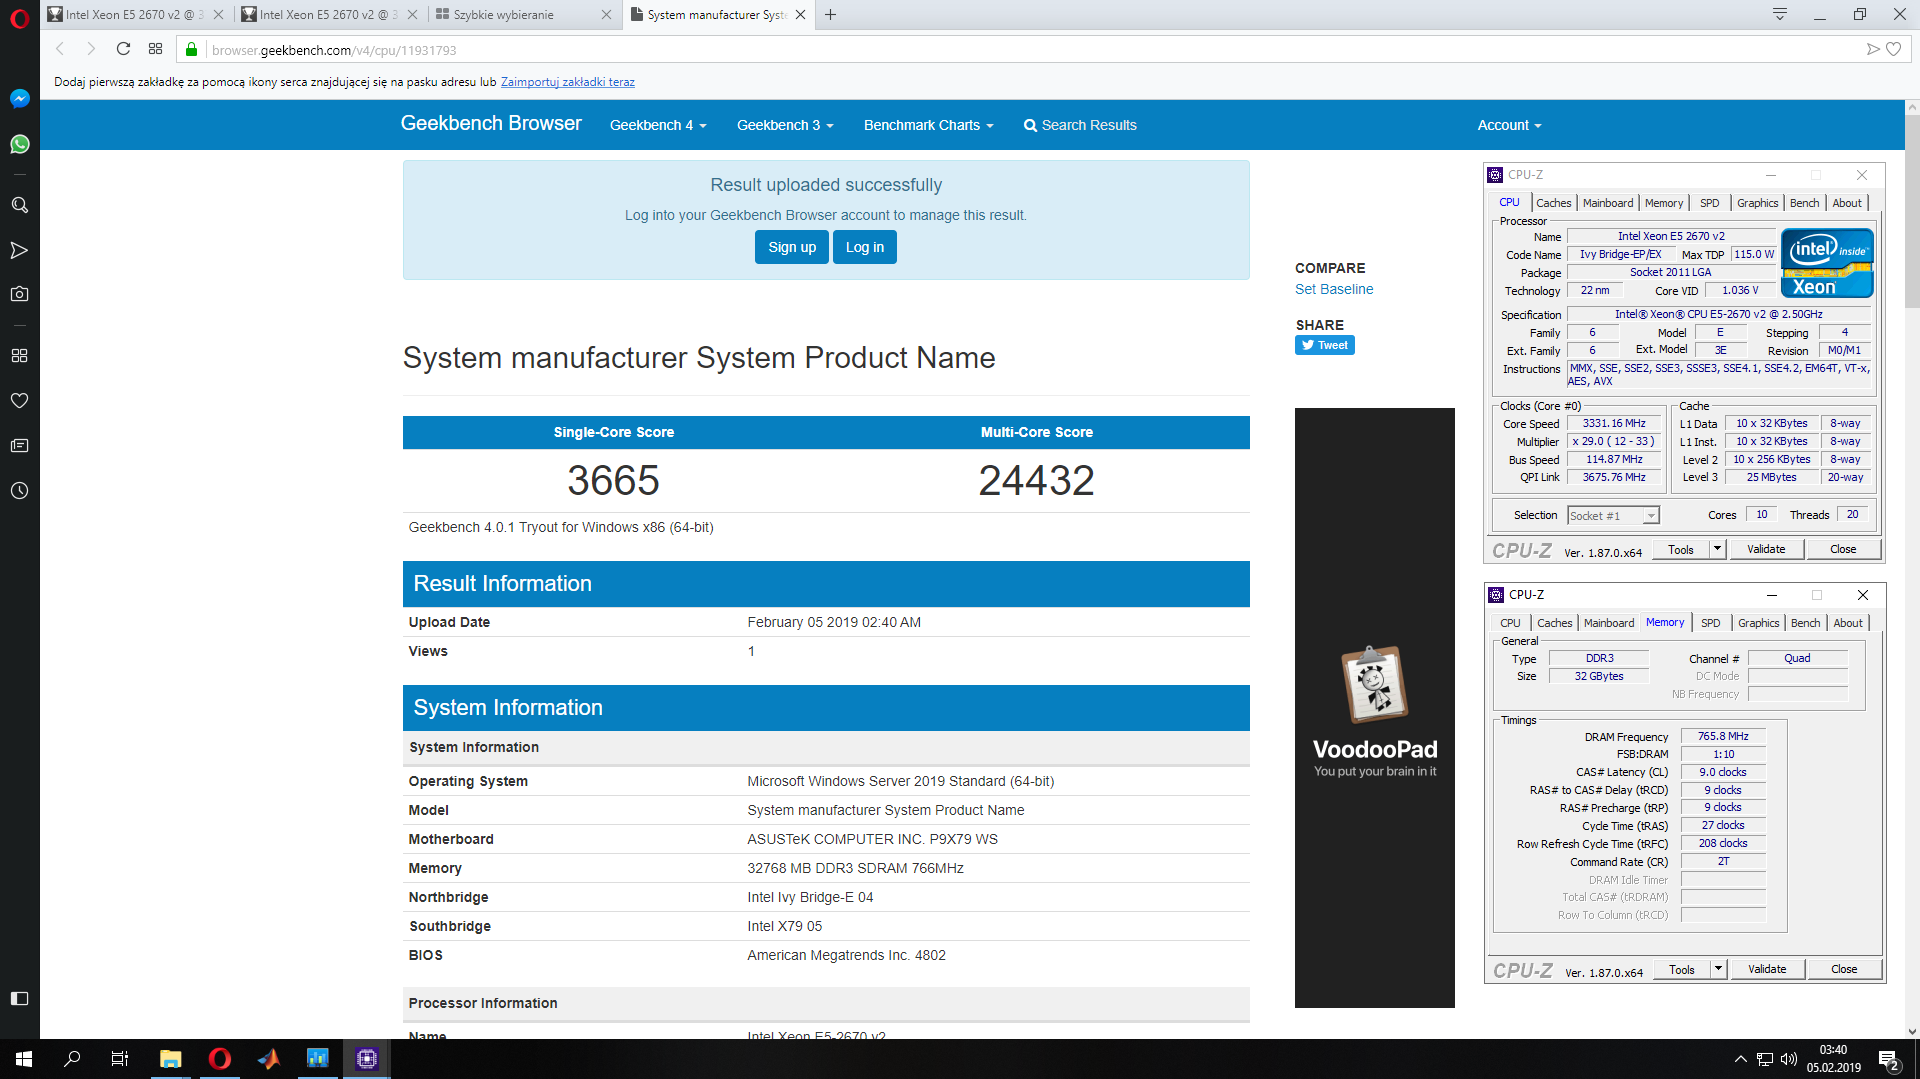Screen dimensions: 1920x1079
Task: Expand Tools arrow in upper CPU-Z window
Action: 1717,549
